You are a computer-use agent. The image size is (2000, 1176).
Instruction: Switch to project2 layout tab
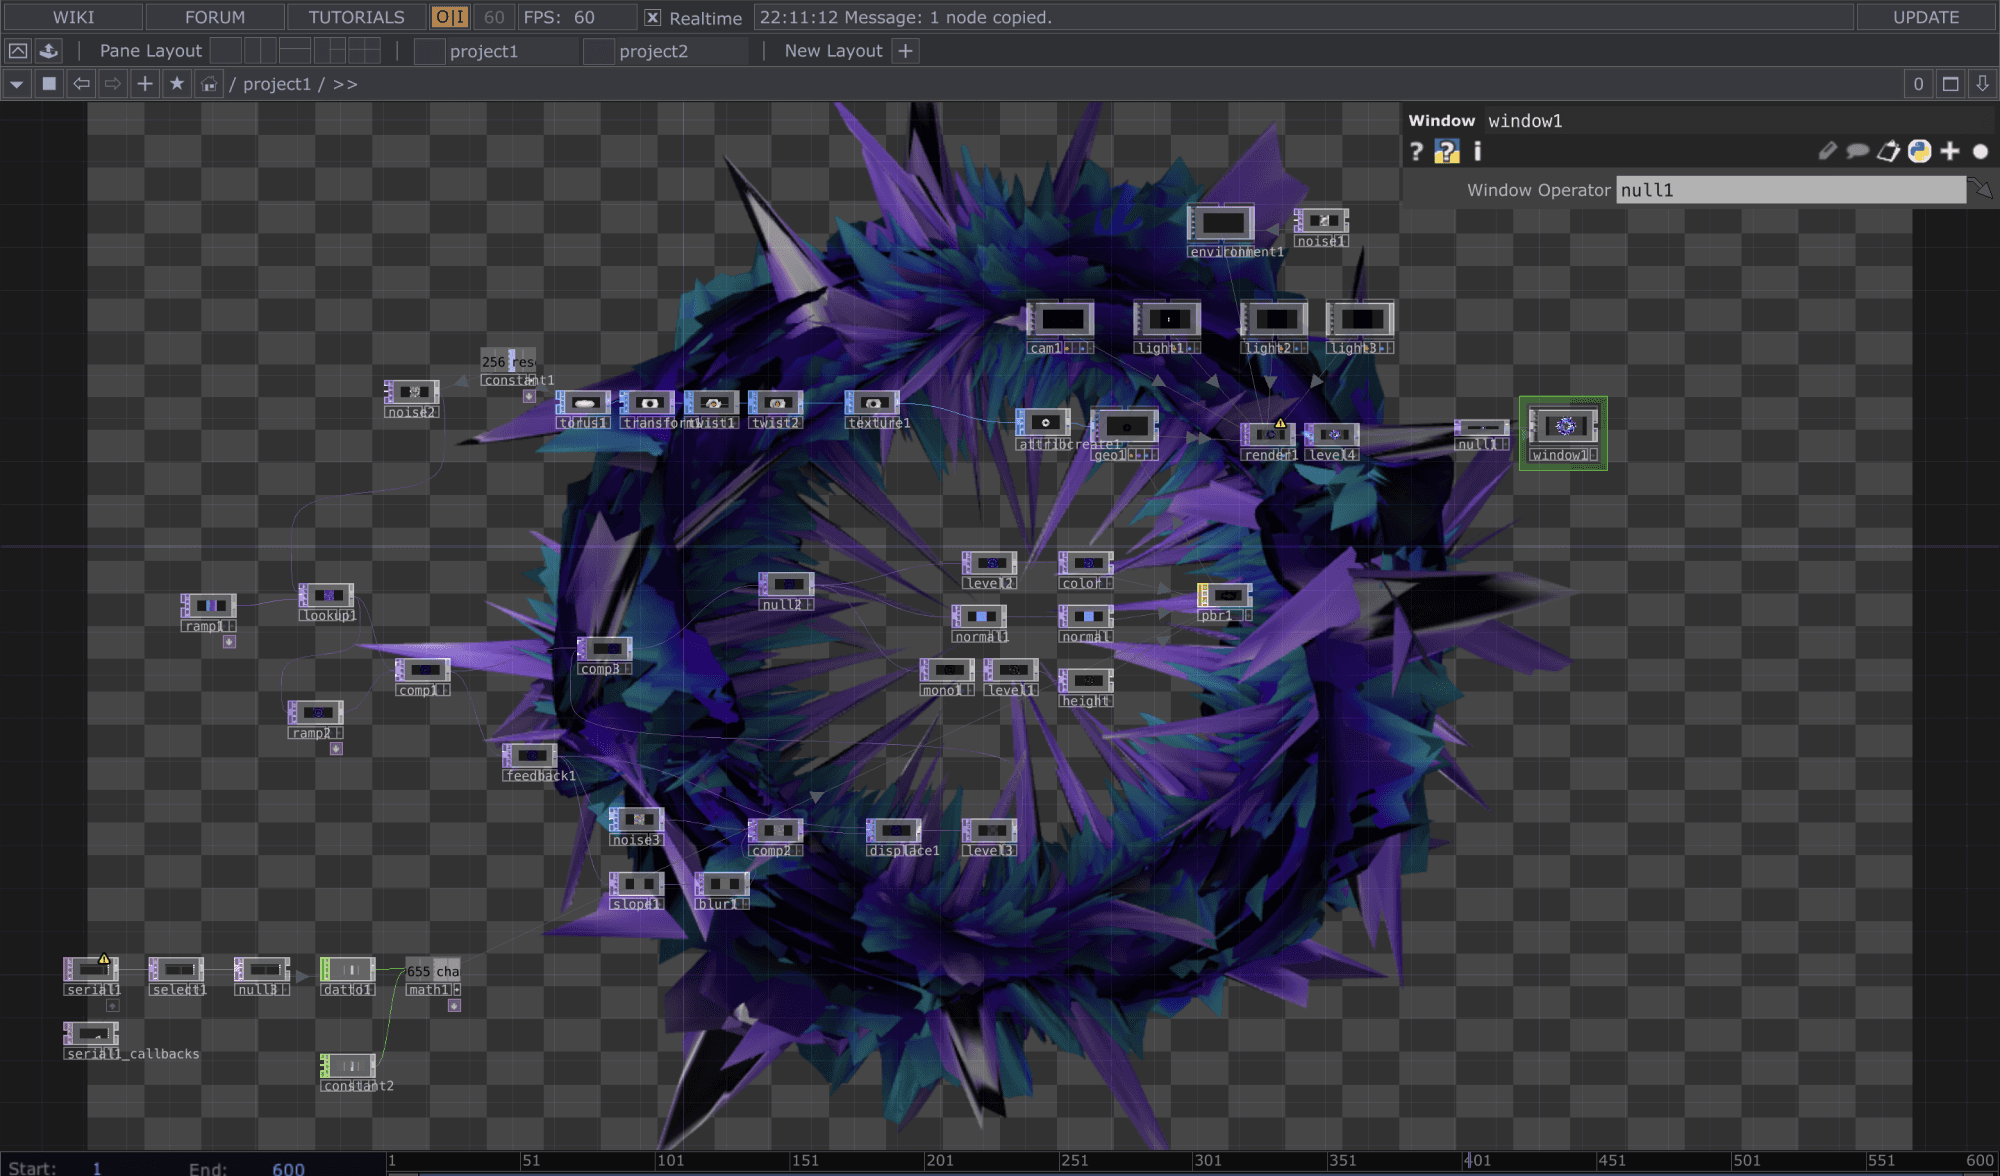click(653, 51)
